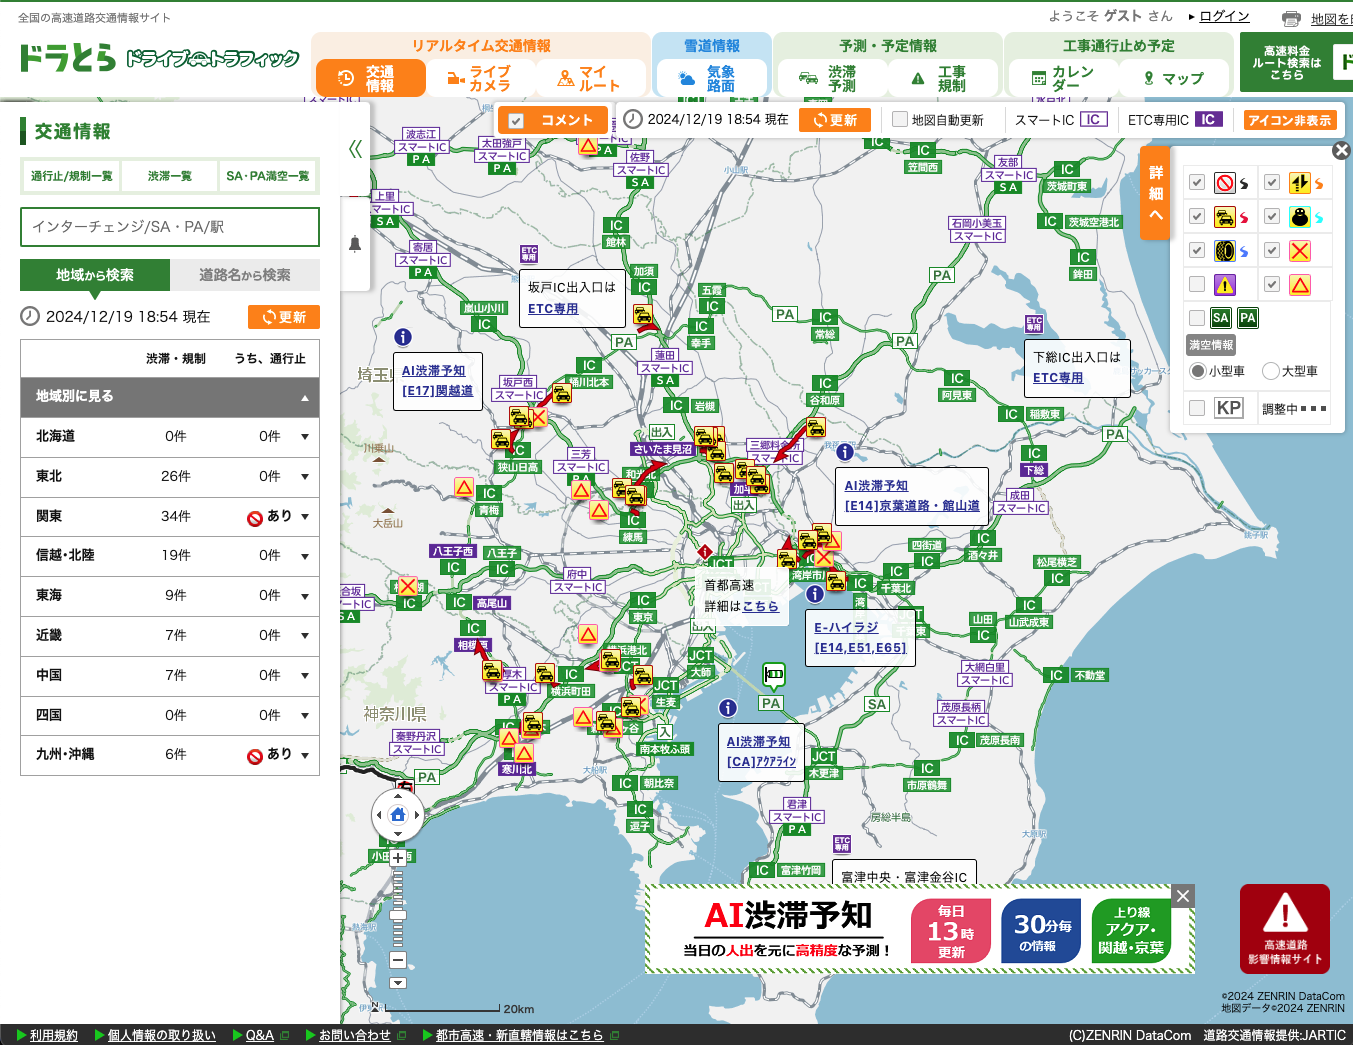Click the home icon in map pan control
The height and width of the screenshot is (1045, 1353).
[x=398, y=814]
